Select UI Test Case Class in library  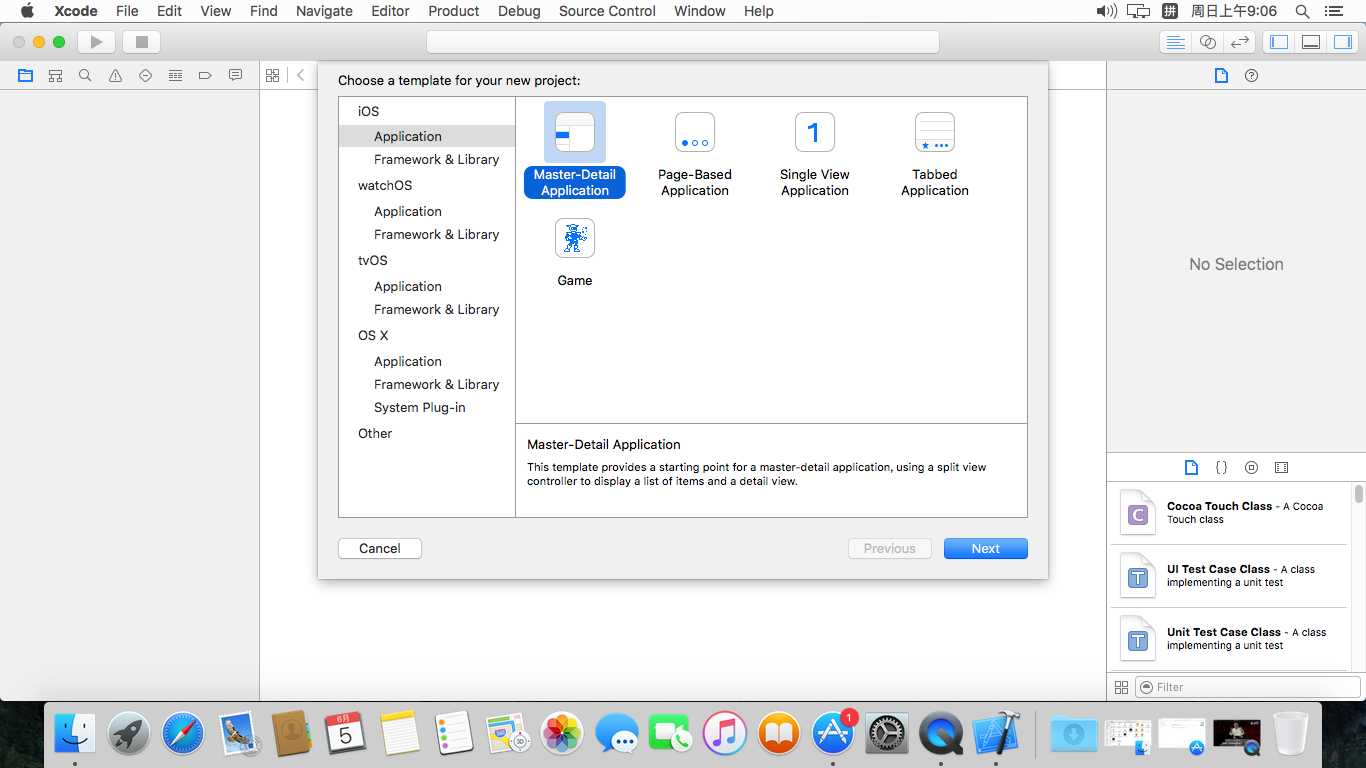1227,576
